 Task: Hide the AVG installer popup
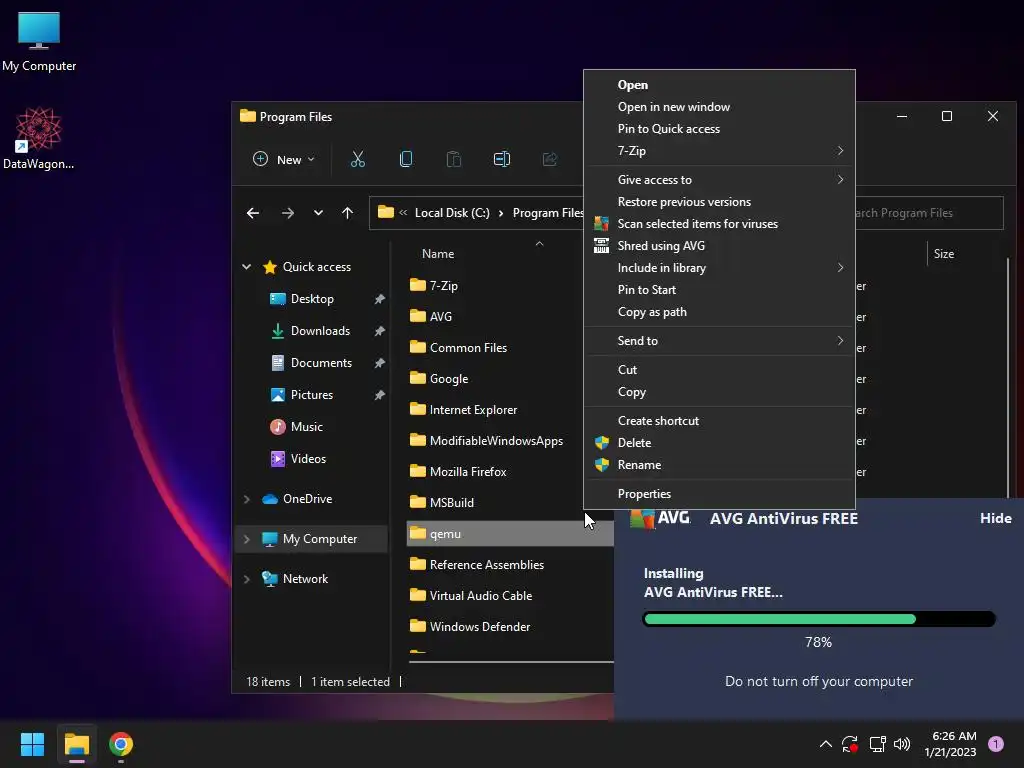tap(995, 518)
